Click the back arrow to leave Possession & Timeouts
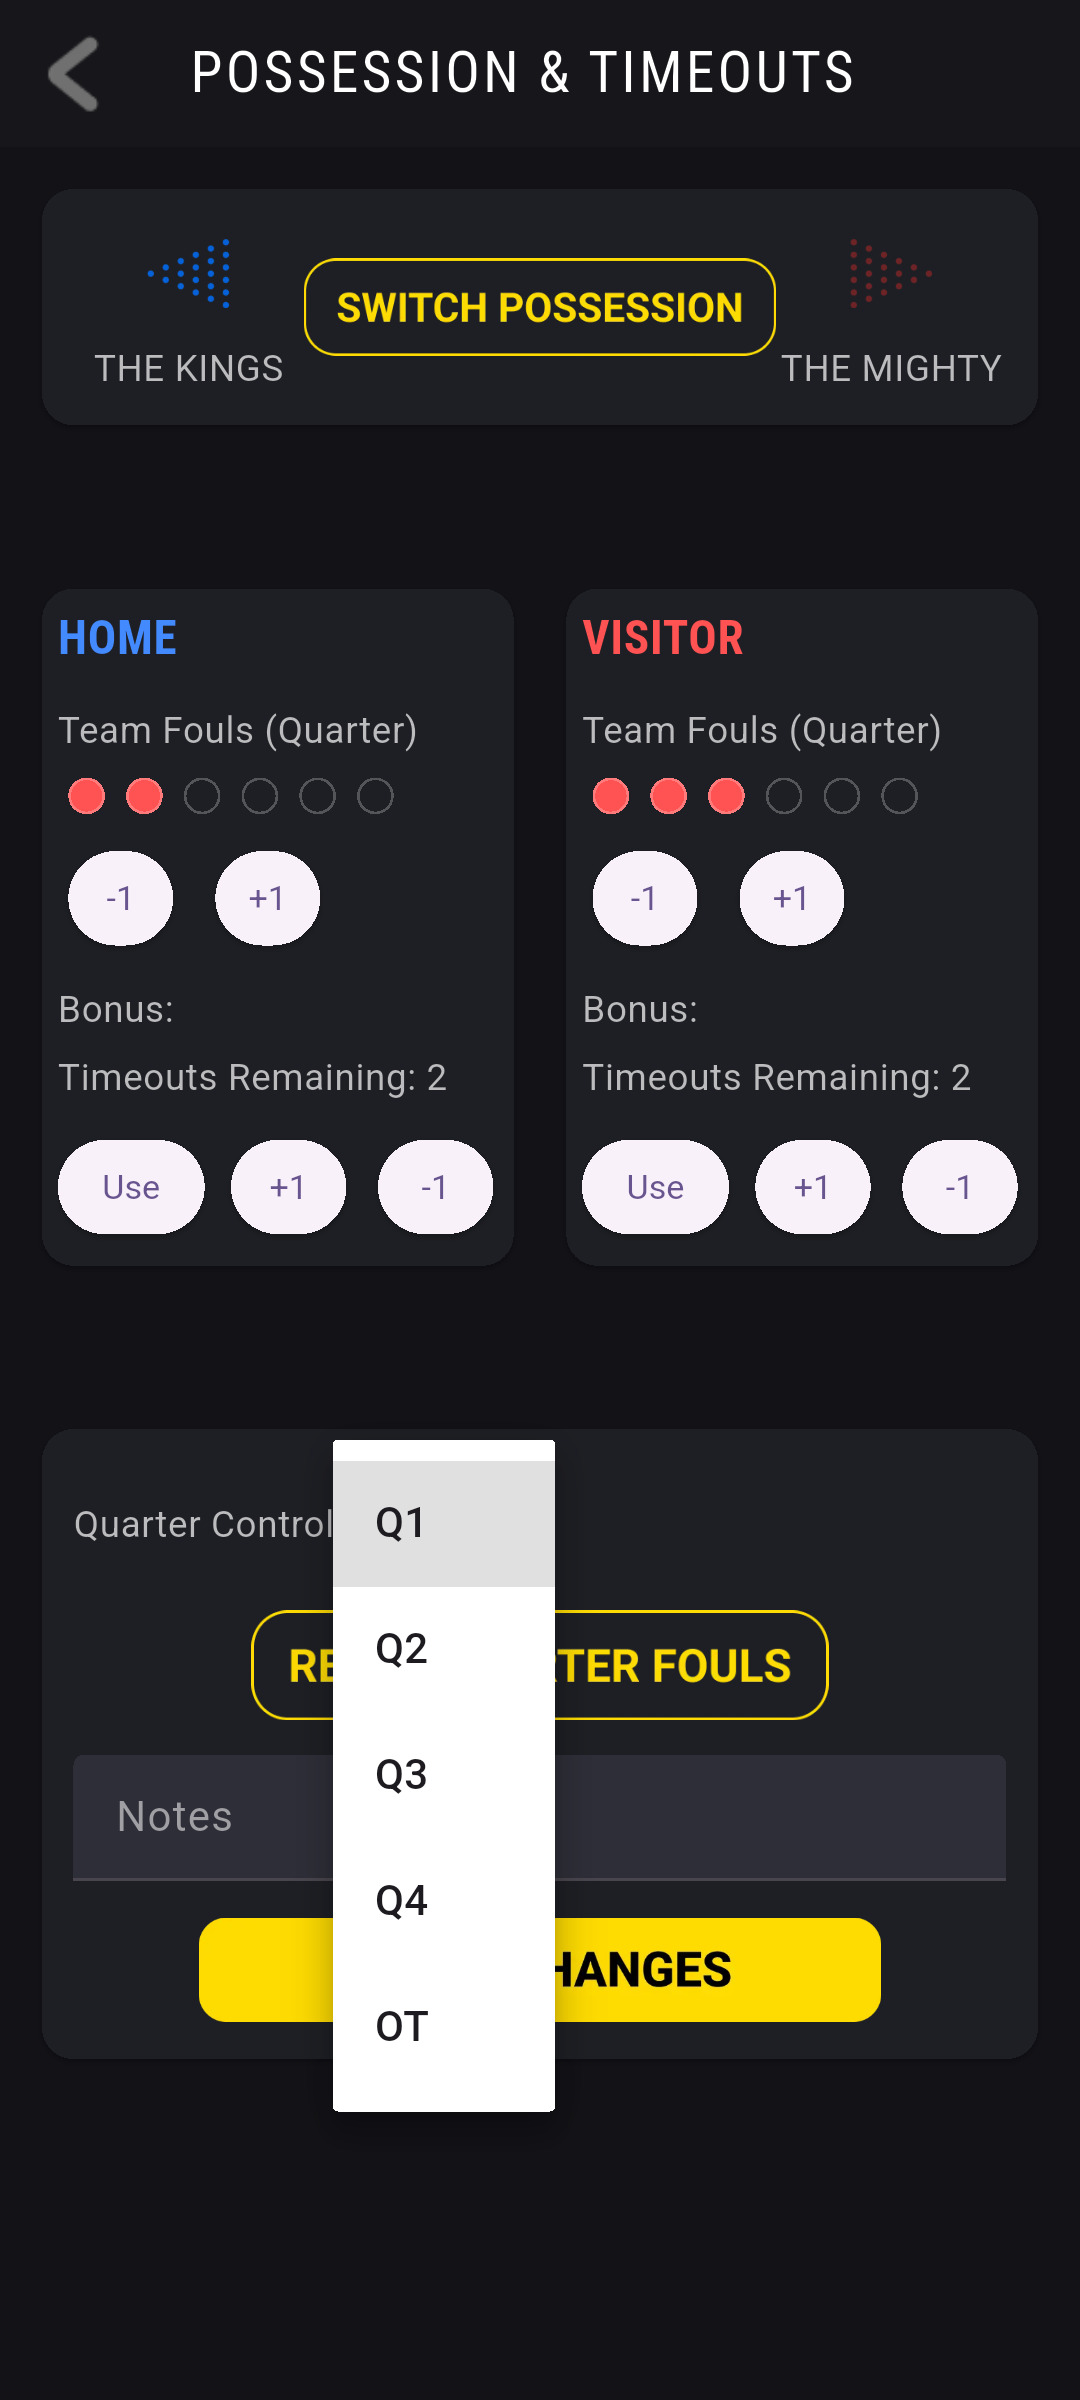 (x=73, y=75)
